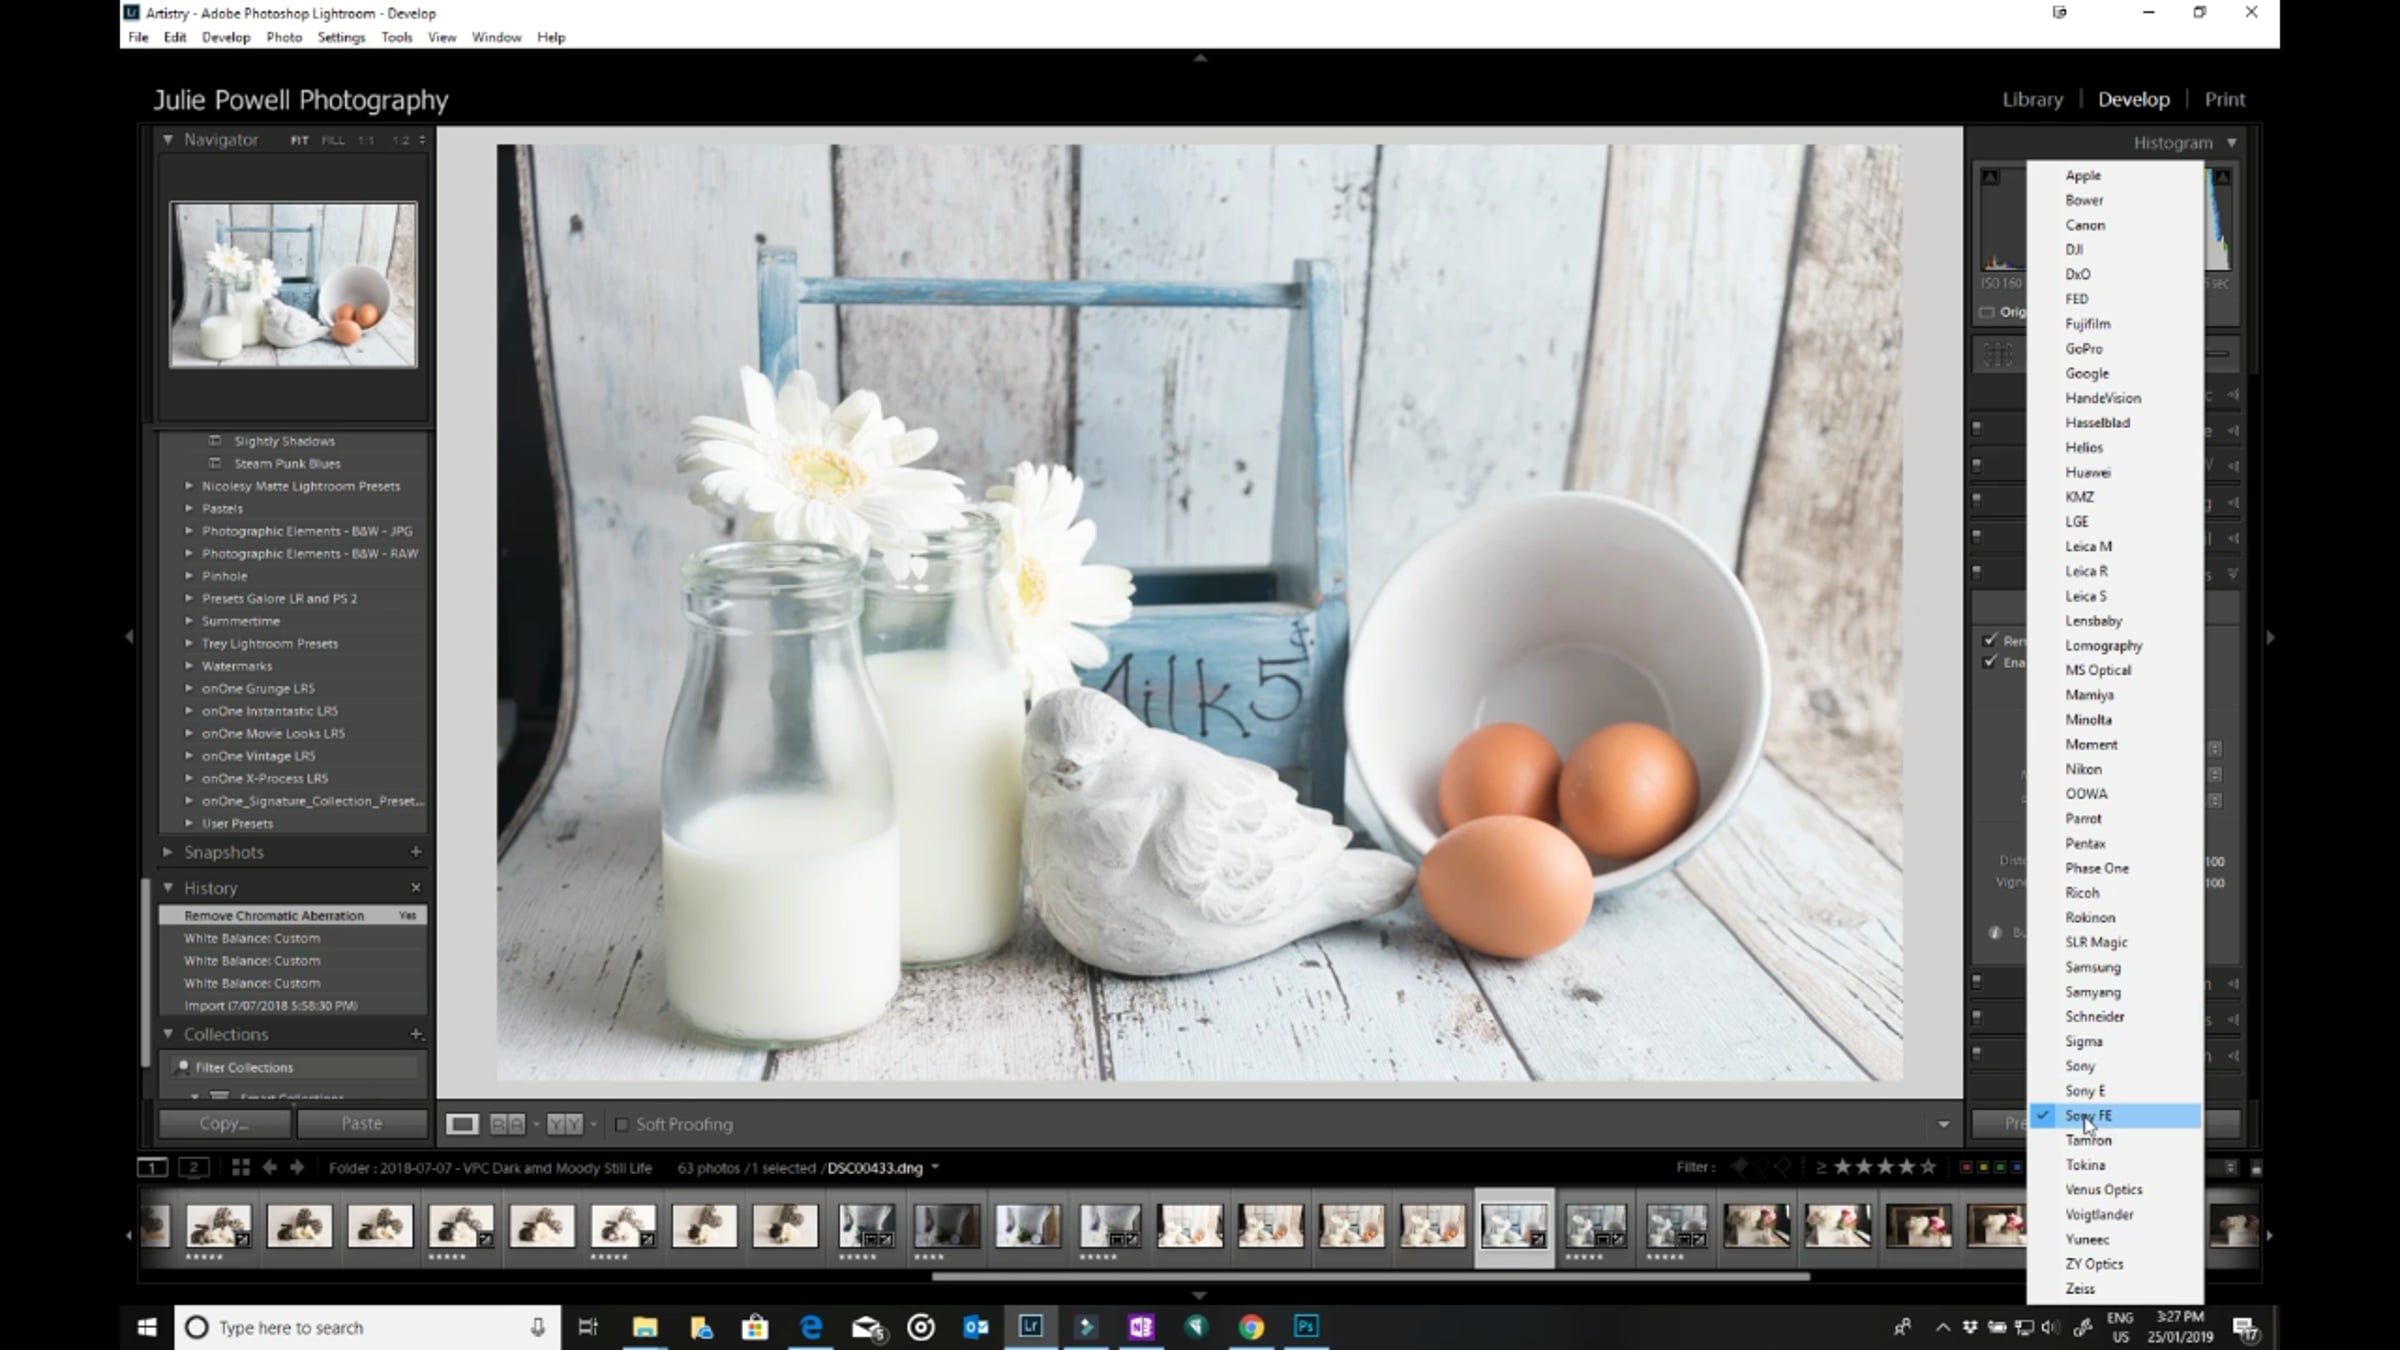
Task: Open the Settings menu
Action: (x=341, y=37)
